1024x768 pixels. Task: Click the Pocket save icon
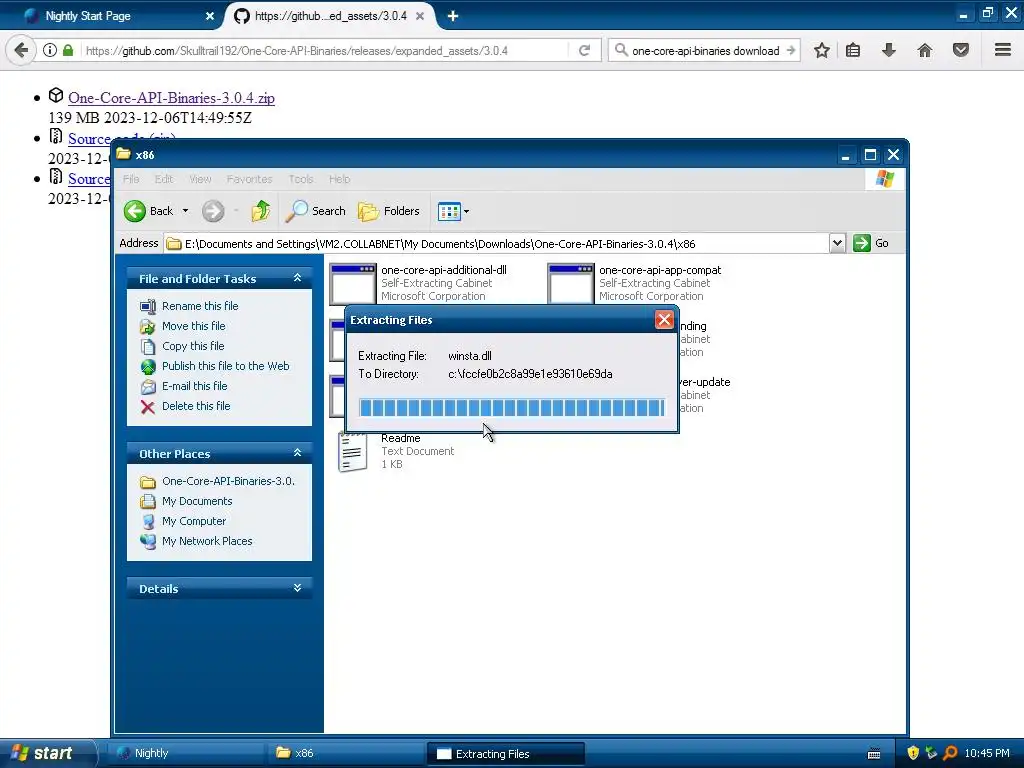[x=961, y=50]
